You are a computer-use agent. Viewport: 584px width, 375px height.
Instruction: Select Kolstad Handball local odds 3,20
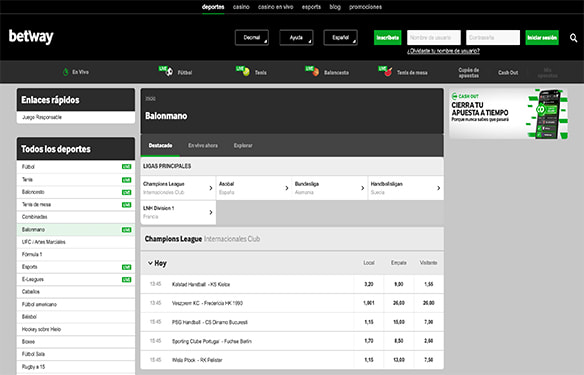coord(369,284)
